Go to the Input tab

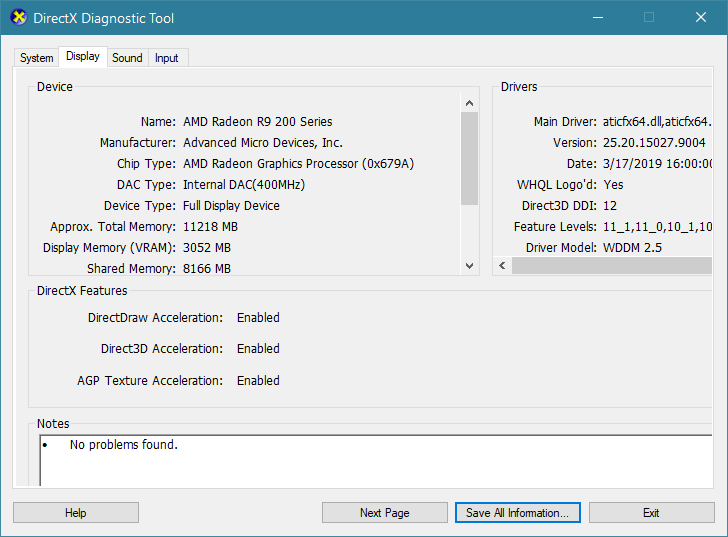point(167,58)
